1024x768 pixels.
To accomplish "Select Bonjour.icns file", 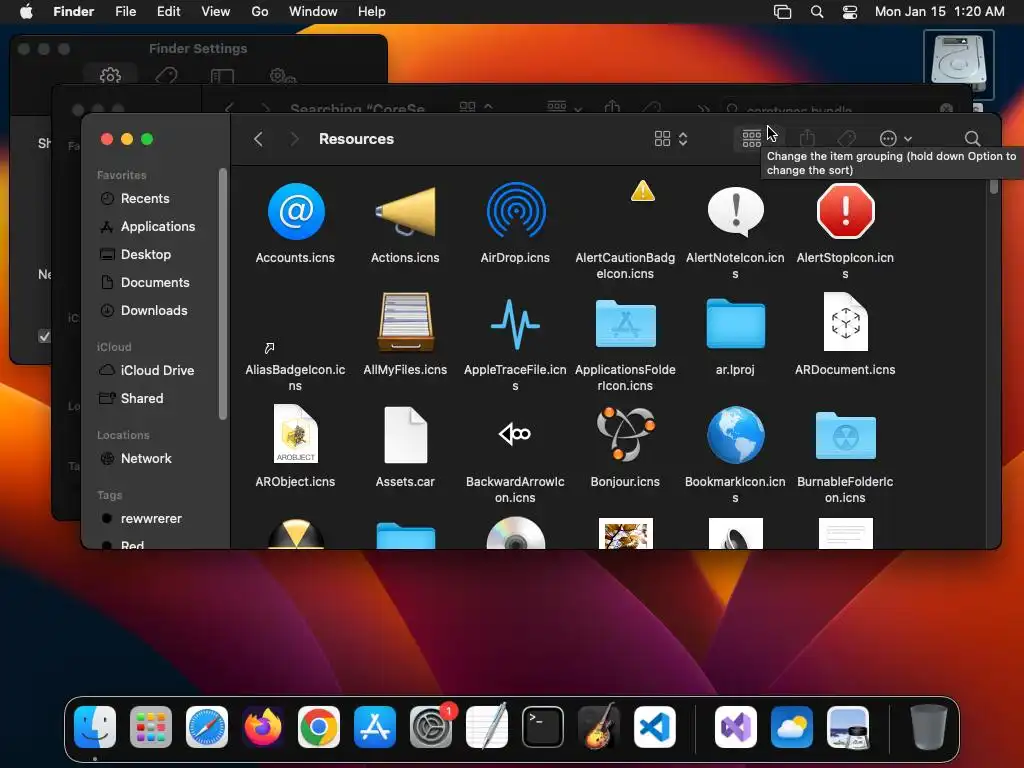I will [626, 434].
